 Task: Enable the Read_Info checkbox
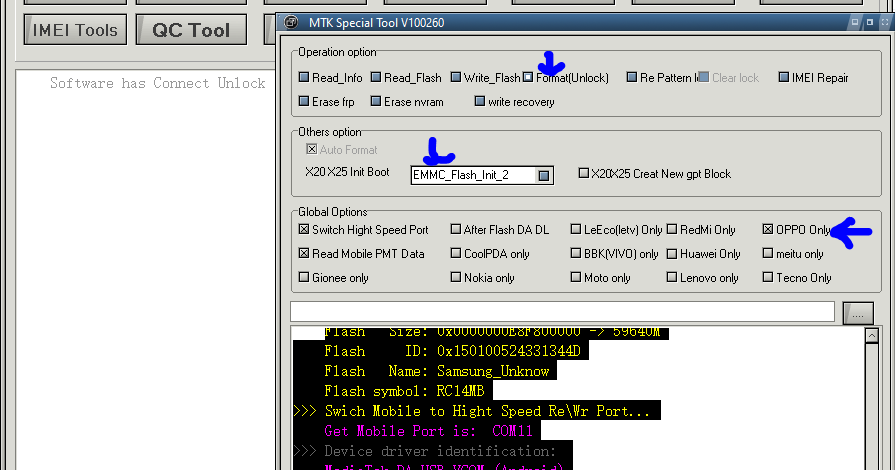click(304, 77)
